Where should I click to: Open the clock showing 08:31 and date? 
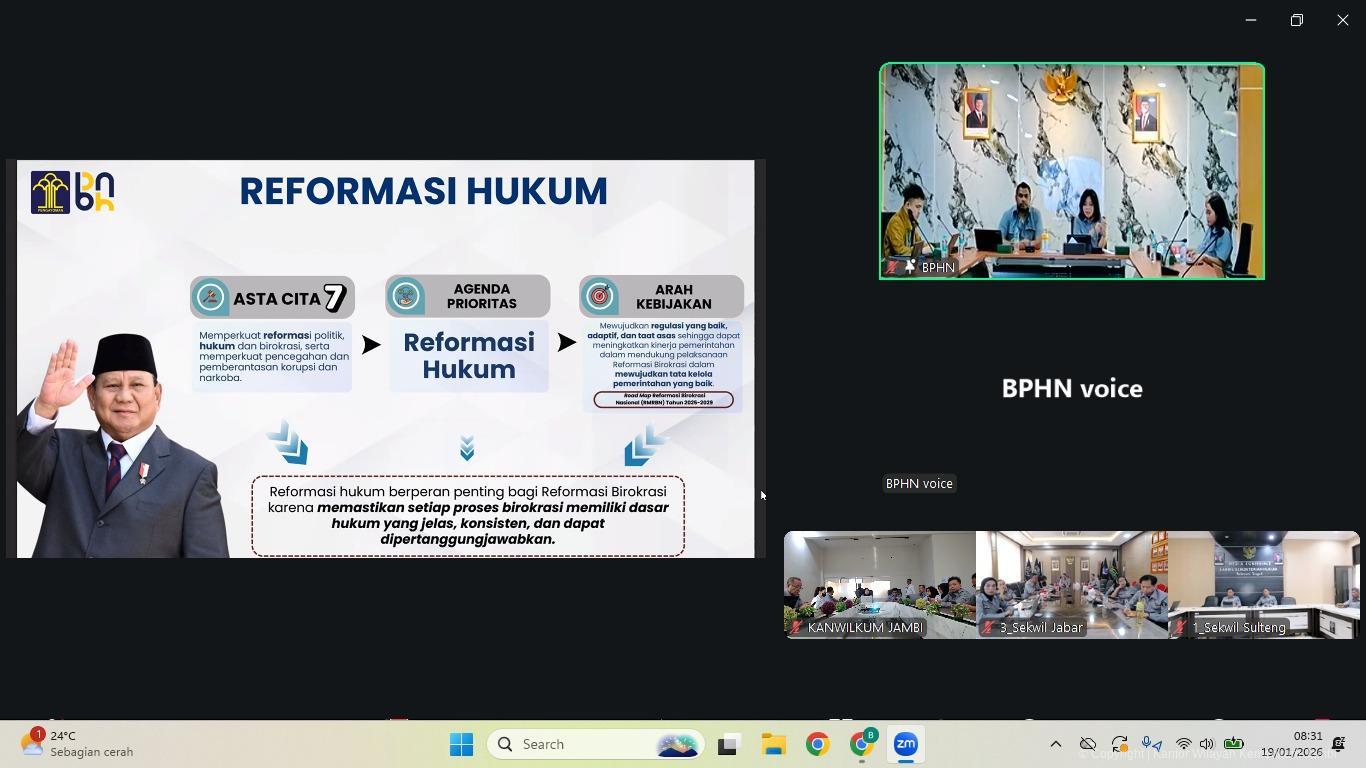pos(1291,744)
